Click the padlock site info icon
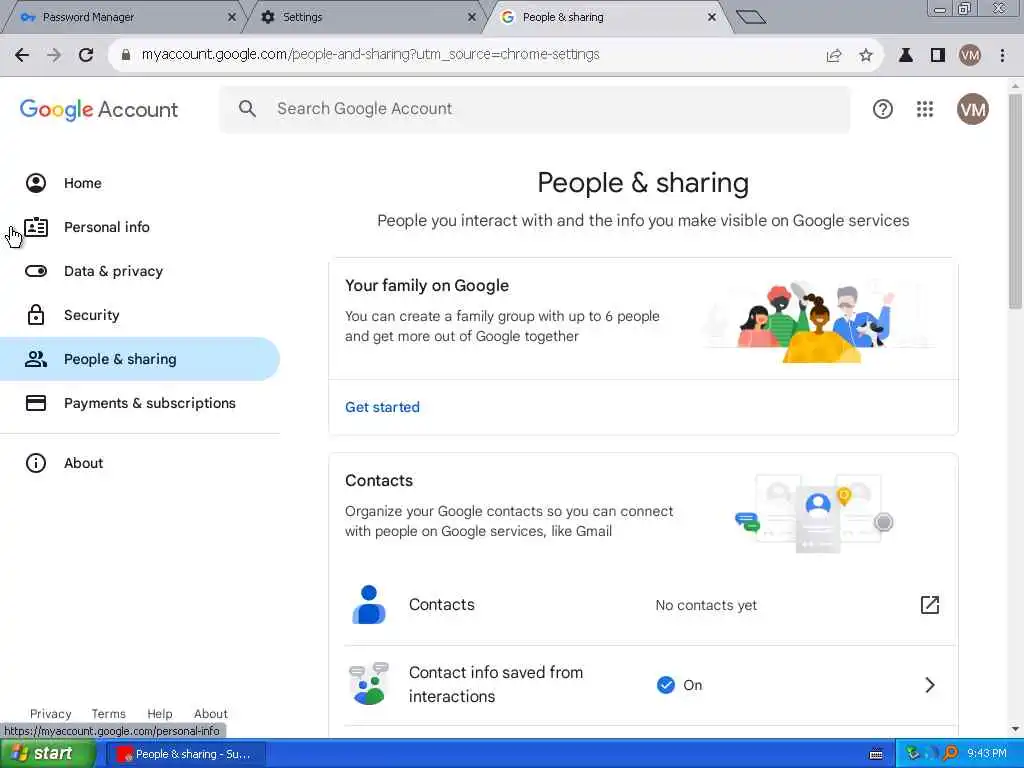This screenshot has height=768, width=1024. point(125,55)
